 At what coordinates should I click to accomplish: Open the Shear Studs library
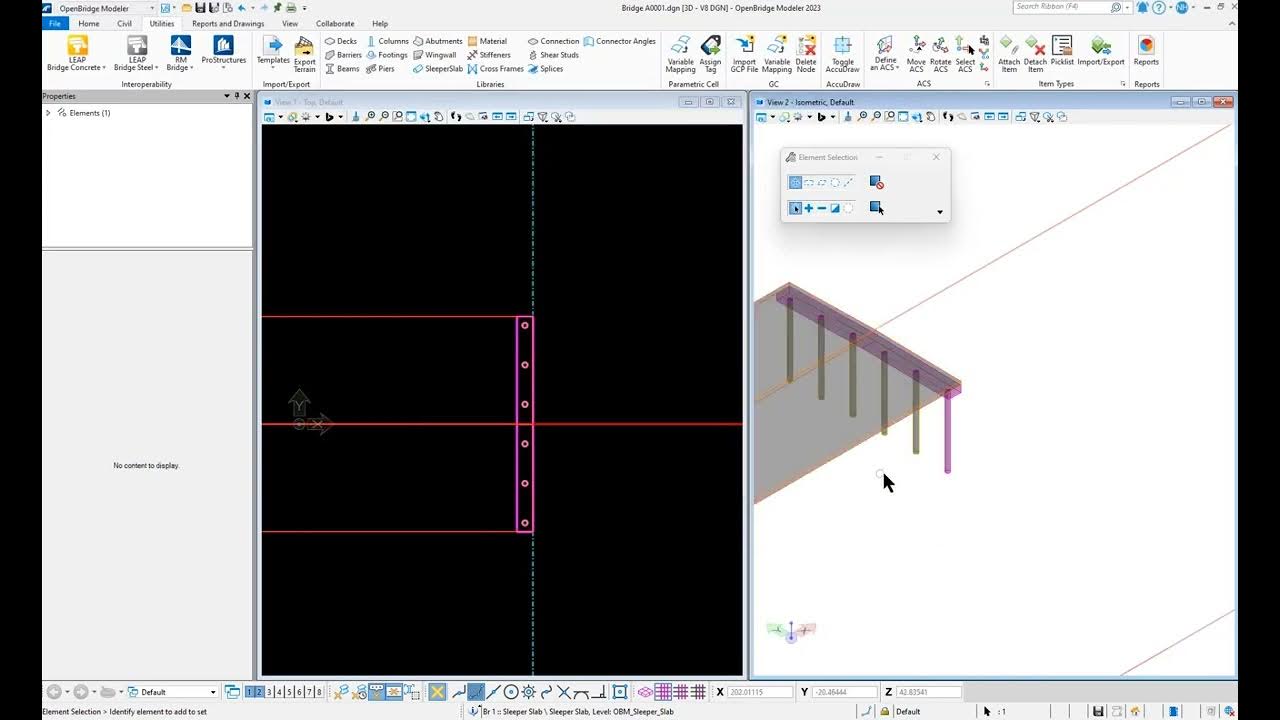coord(553,55)
